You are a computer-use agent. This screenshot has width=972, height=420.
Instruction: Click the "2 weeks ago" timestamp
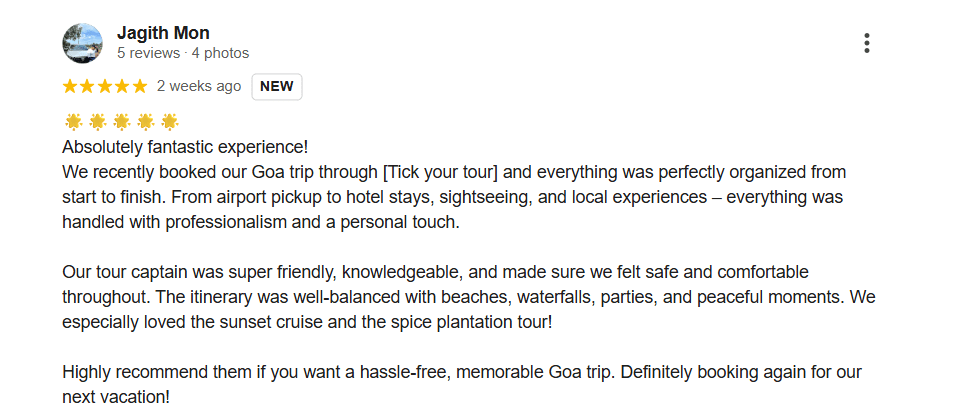coord(199,86)
